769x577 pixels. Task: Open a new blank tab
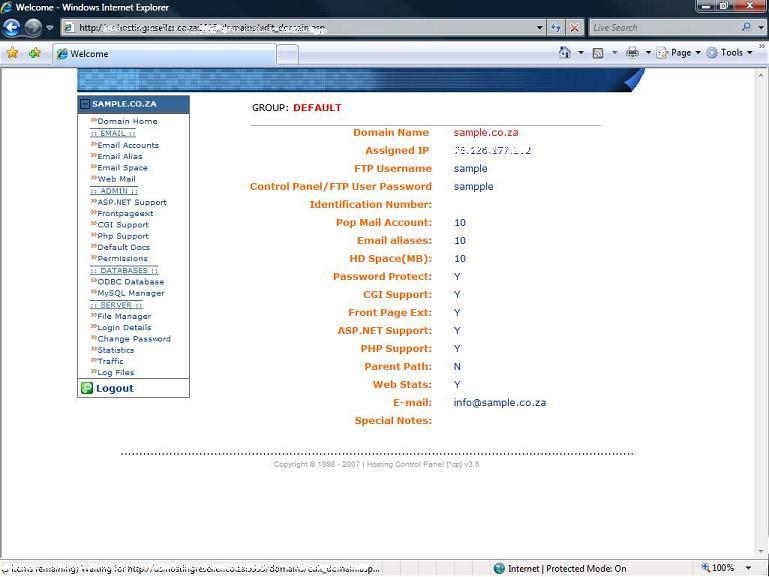287,54
